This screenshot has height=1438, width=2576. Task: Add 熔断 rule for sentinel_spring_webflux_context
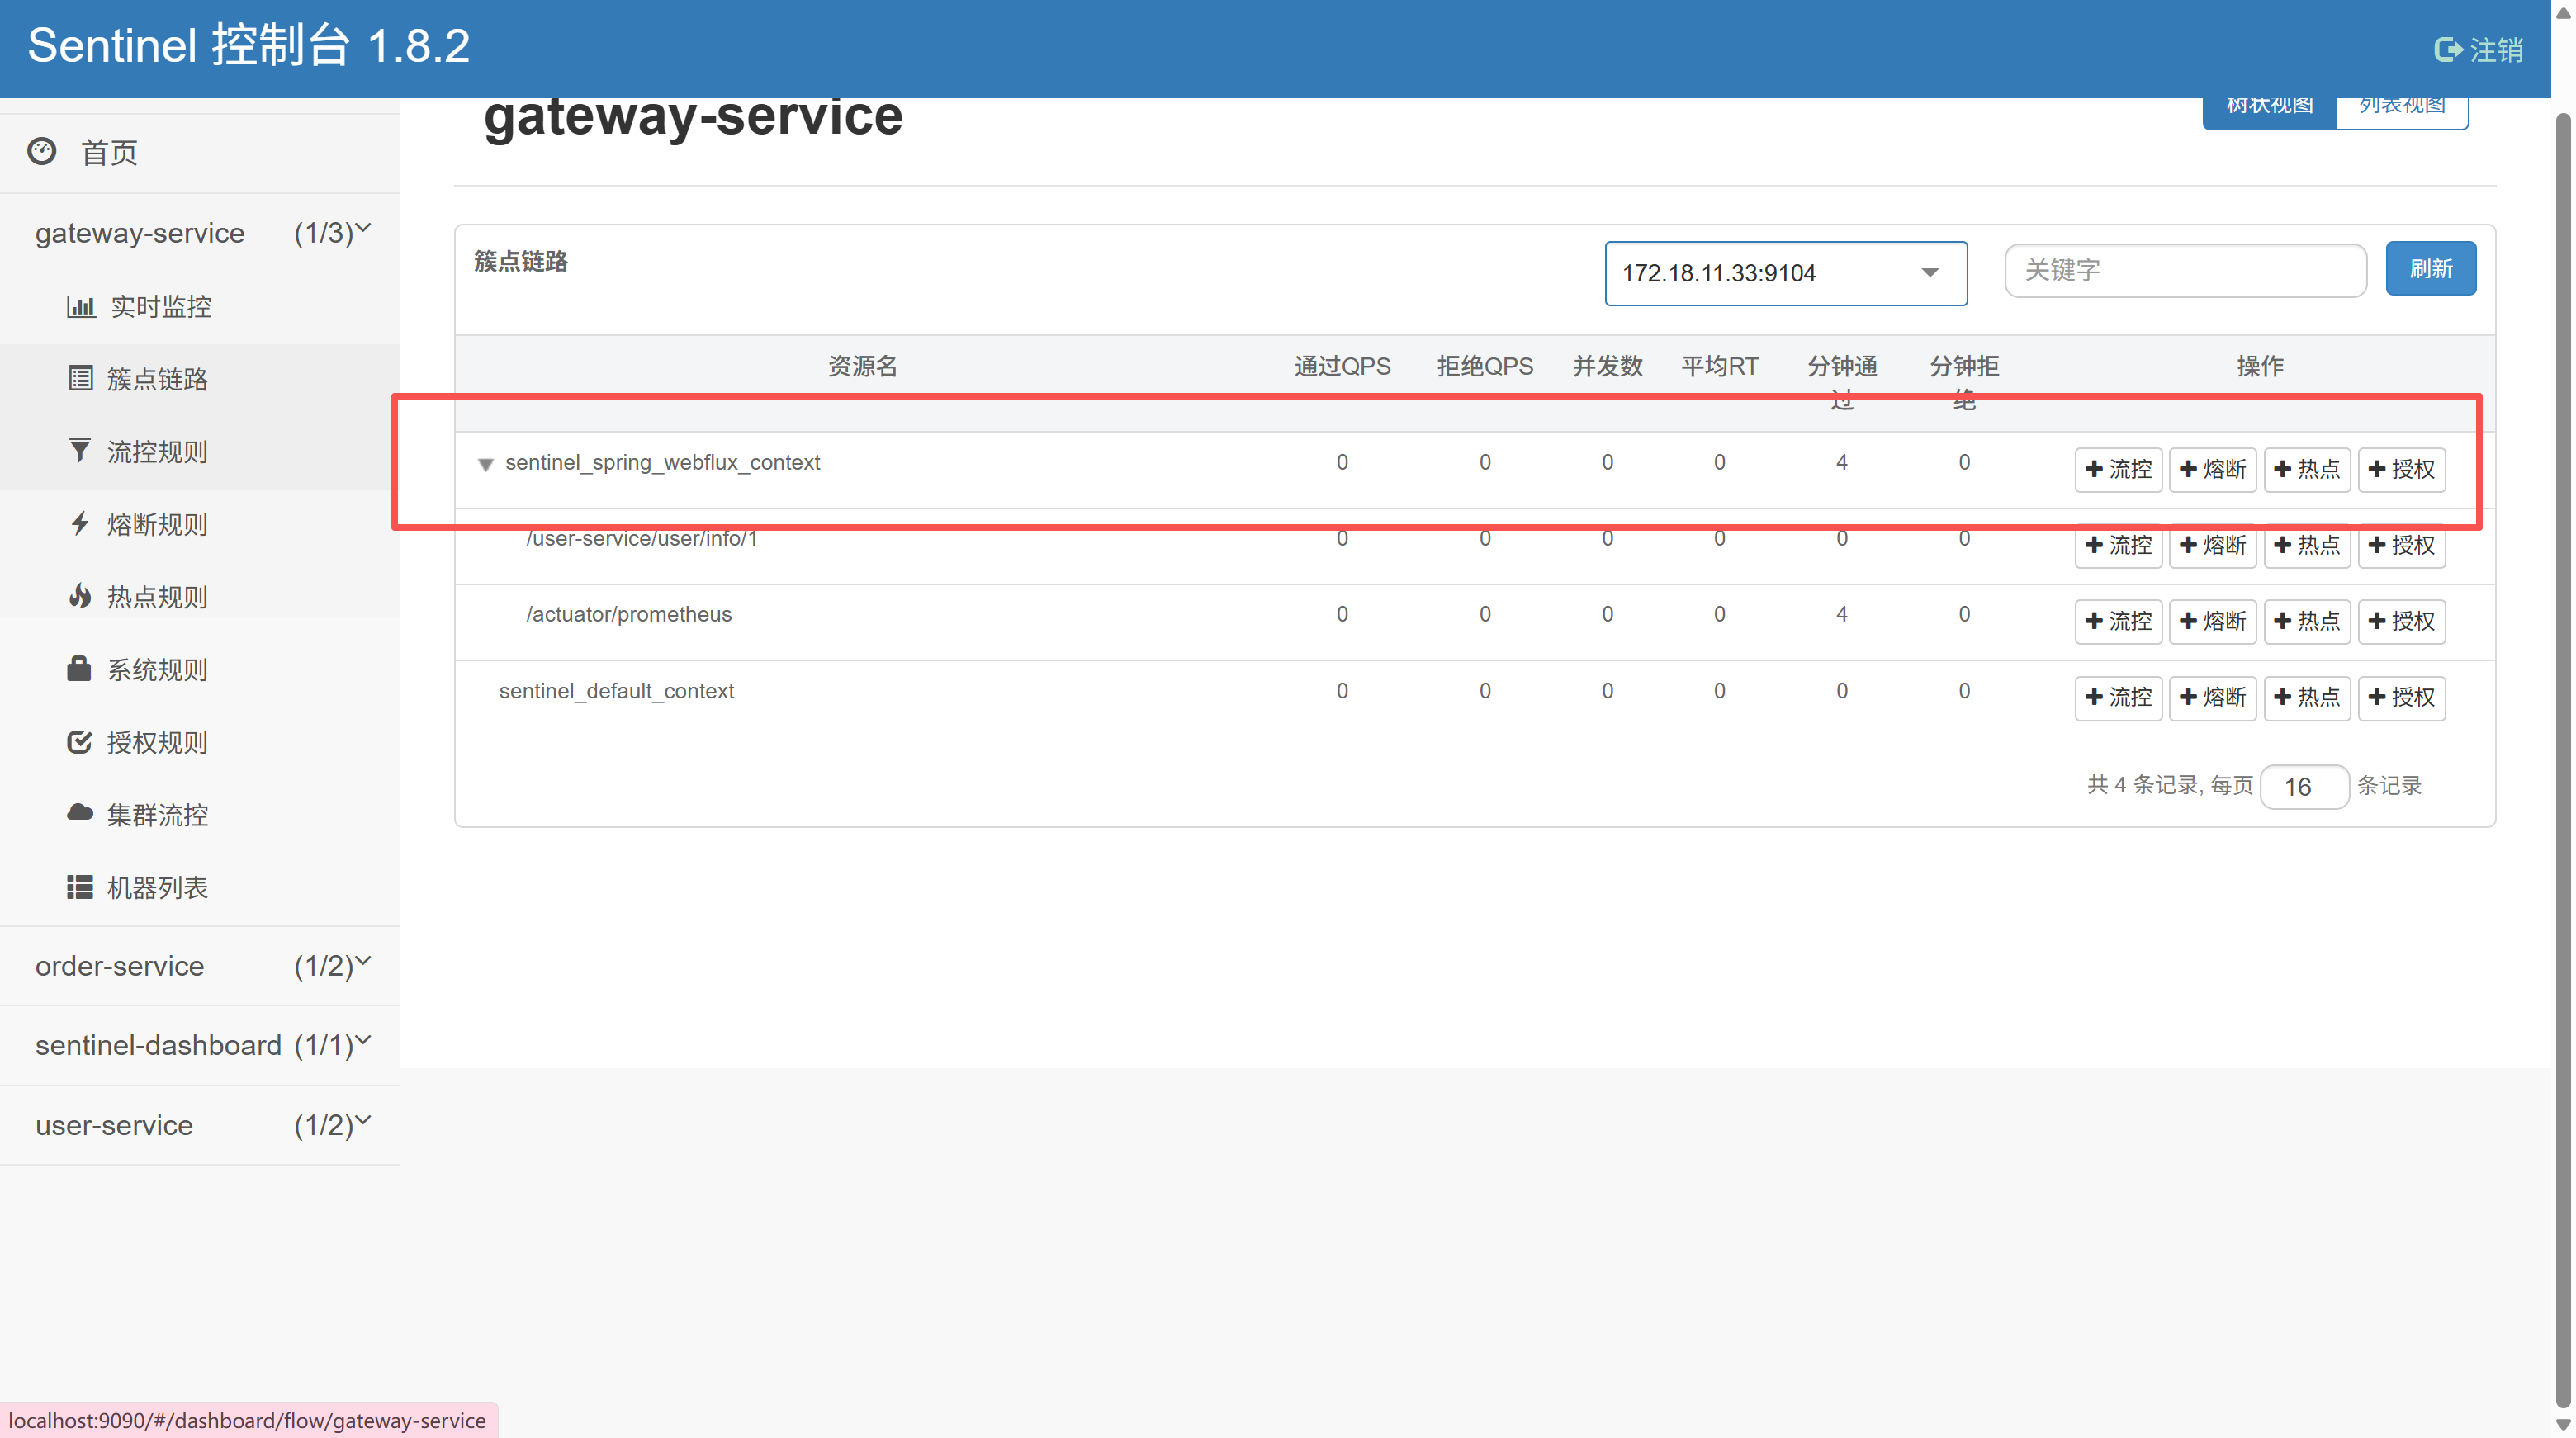[x=2212, y=469]
